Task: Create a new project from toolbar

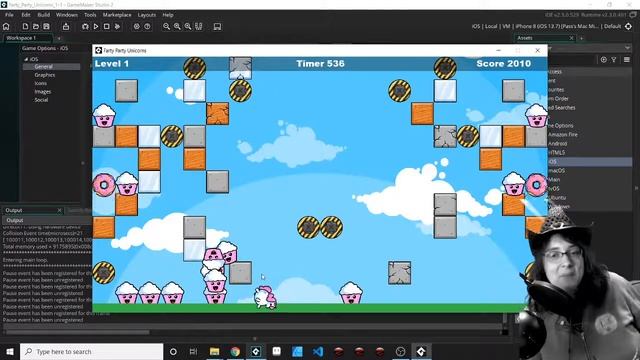Action: (x=25, y=27)
